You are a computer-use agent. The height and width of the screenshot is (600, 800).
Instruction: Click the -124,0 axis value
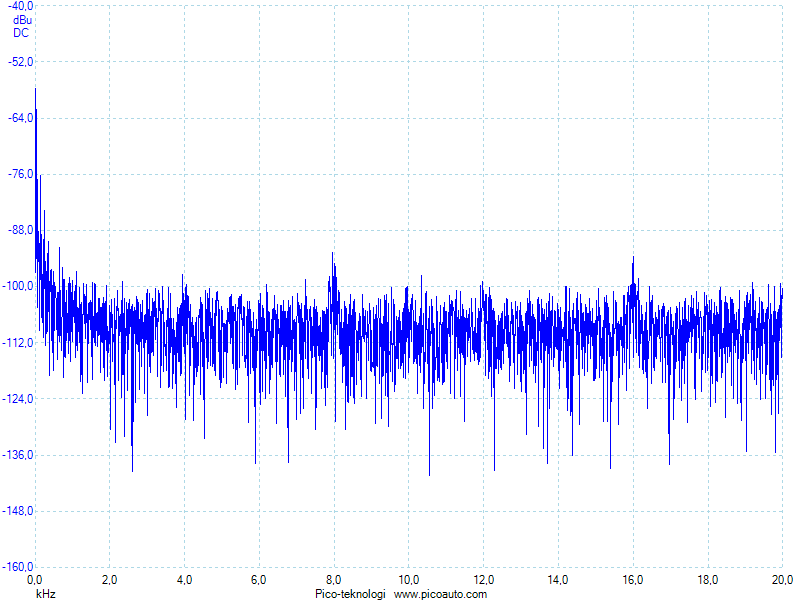coord(18,398)
